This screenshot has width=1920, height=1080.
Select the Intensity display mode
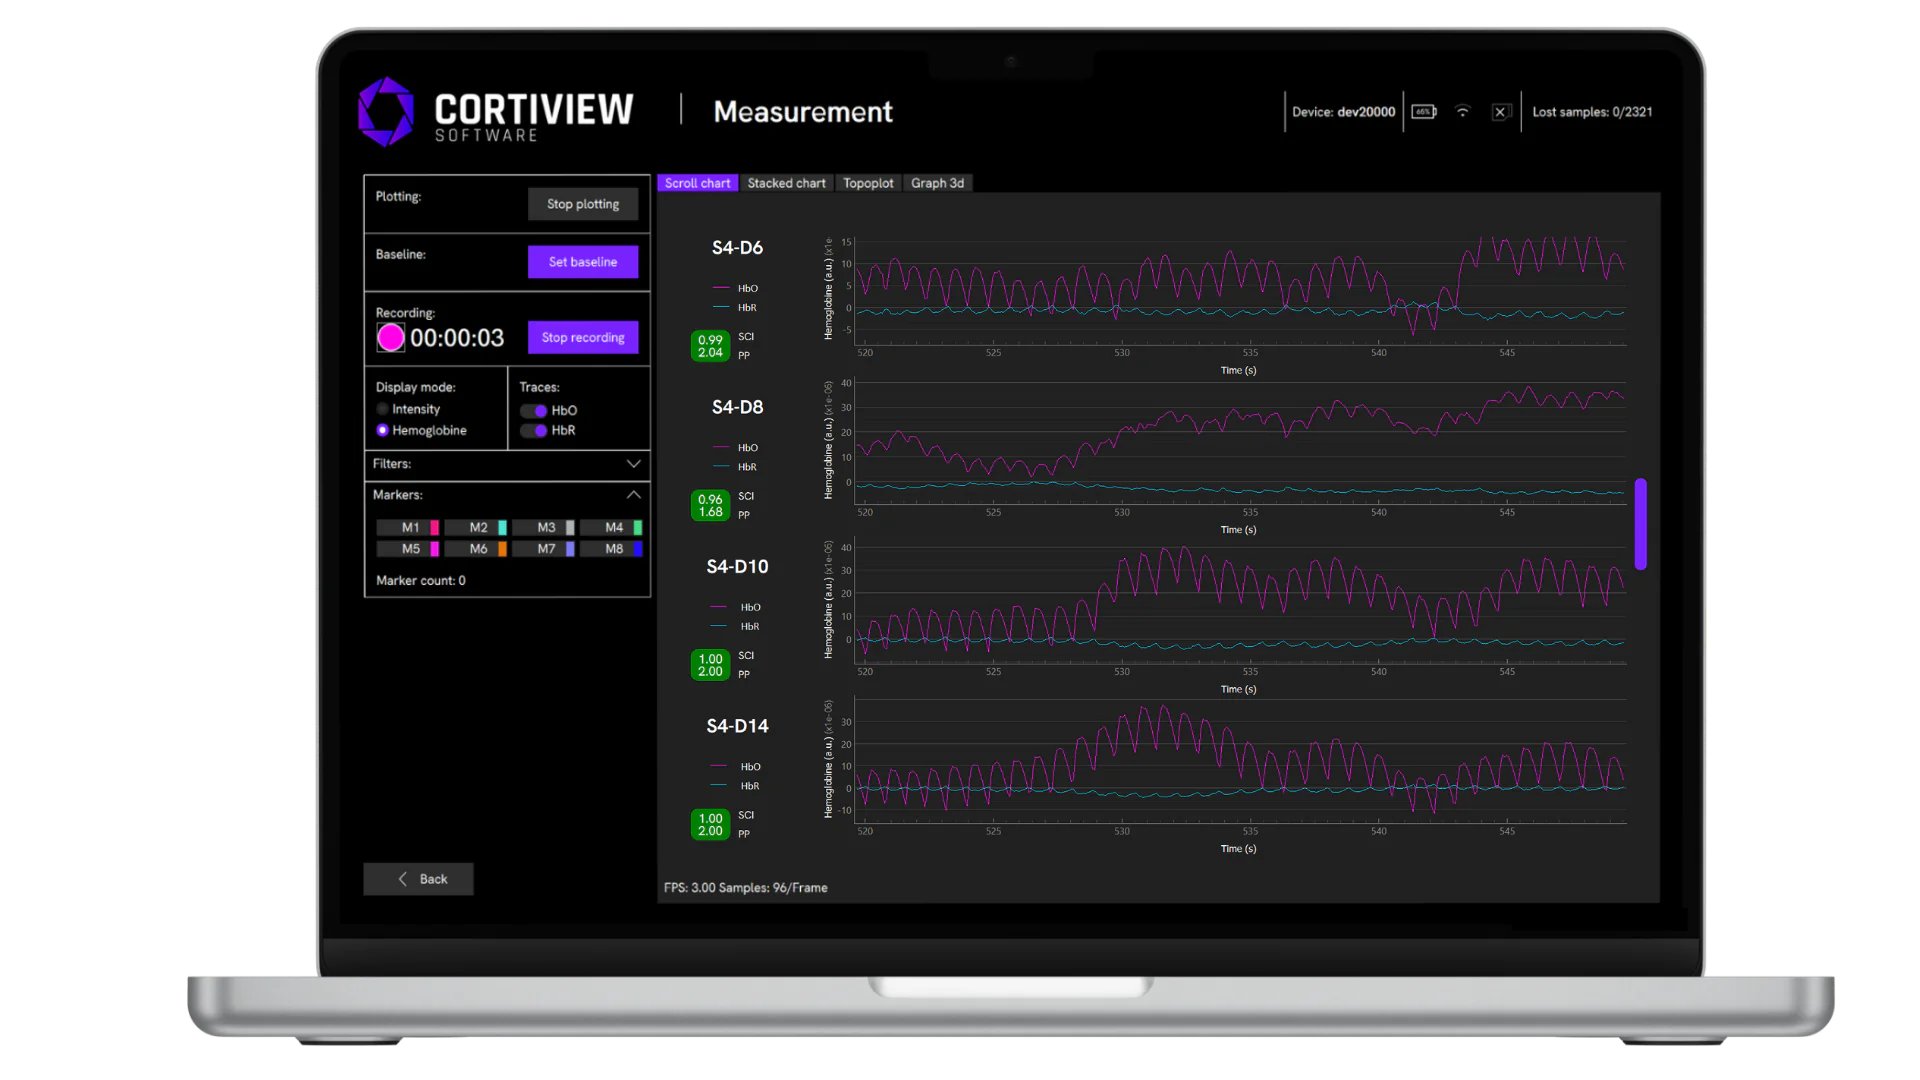[x=382, y=408]
